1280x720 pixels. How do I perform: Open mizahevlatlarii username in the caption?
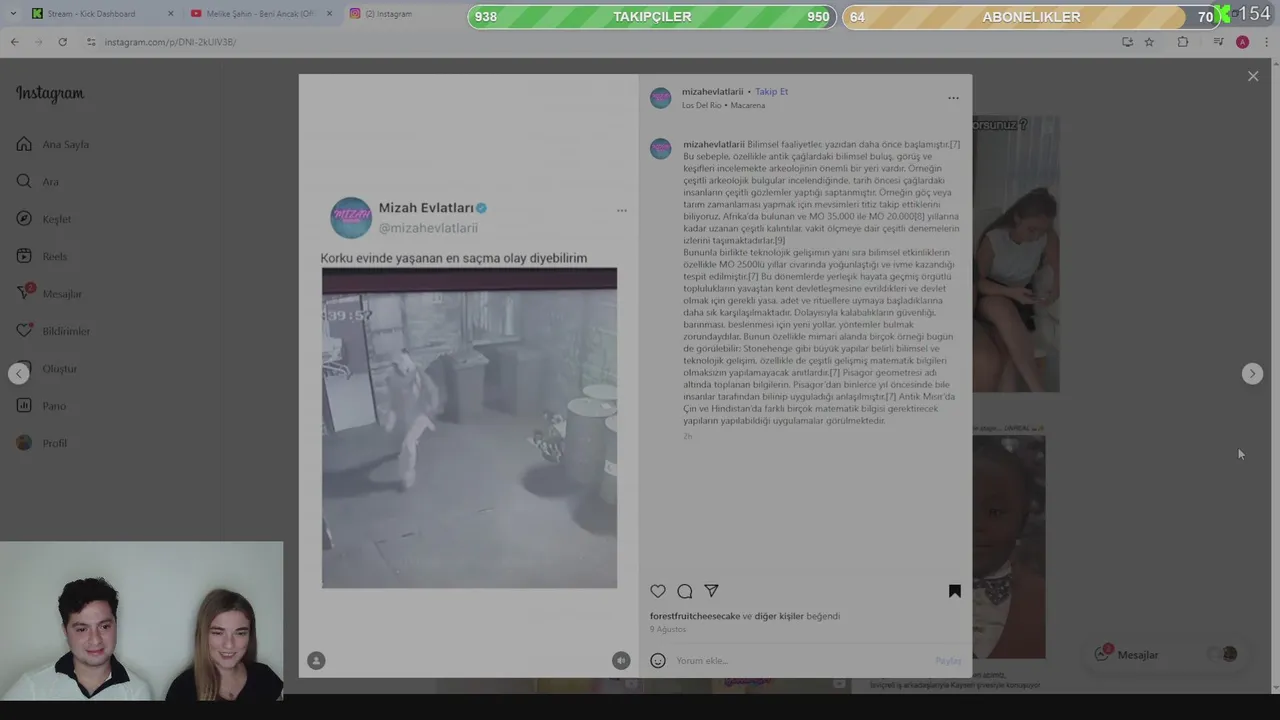pyautogui.click(x=713, y=145)
